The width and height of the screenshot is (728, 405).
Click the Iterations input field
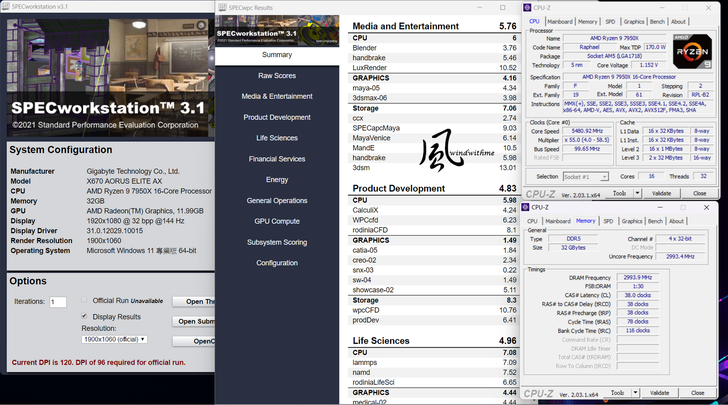click(58, 302)
